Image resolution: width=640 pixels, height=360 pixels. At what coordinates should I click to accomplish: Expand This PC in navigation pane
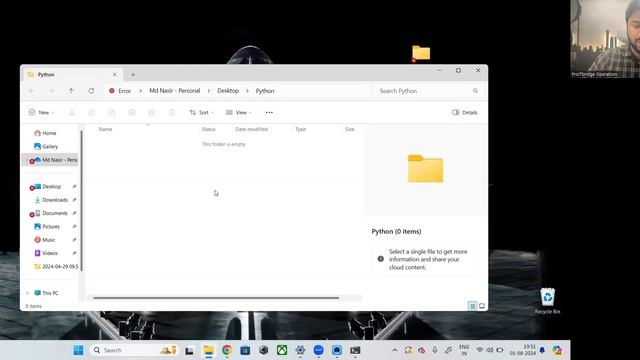(x=27, y=293)
